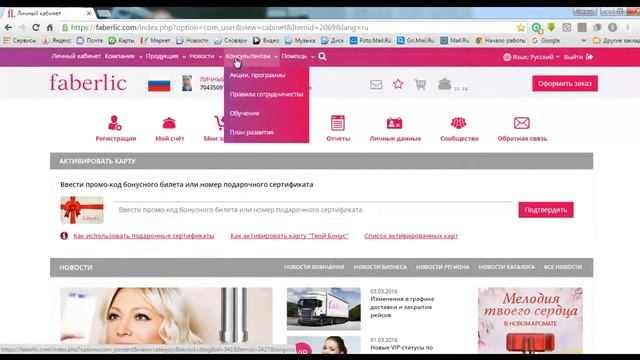Expand the Новости top menu
640x360 pixels.
tap(205, 56)
